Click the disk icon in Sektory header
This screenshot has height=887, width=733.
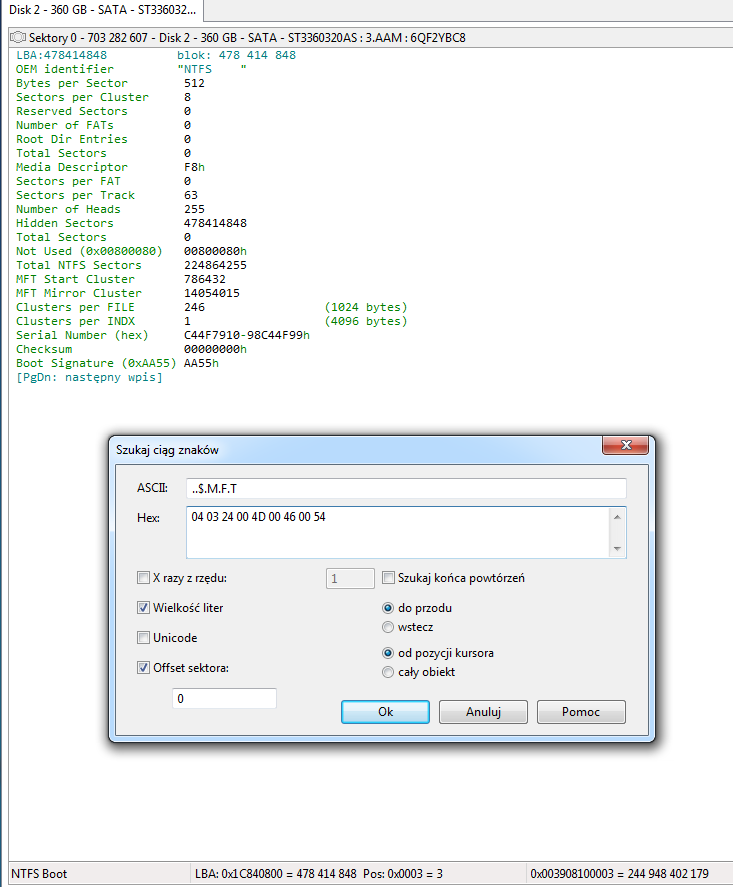18,37
